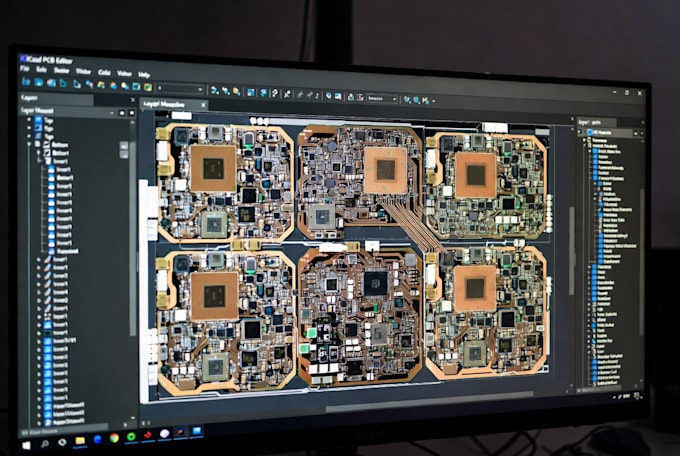Viewport: 680px width, 456px height.
Task: Click the green-yellow square icon before the toolbar dropdown
Action: (x=148, y=87)
